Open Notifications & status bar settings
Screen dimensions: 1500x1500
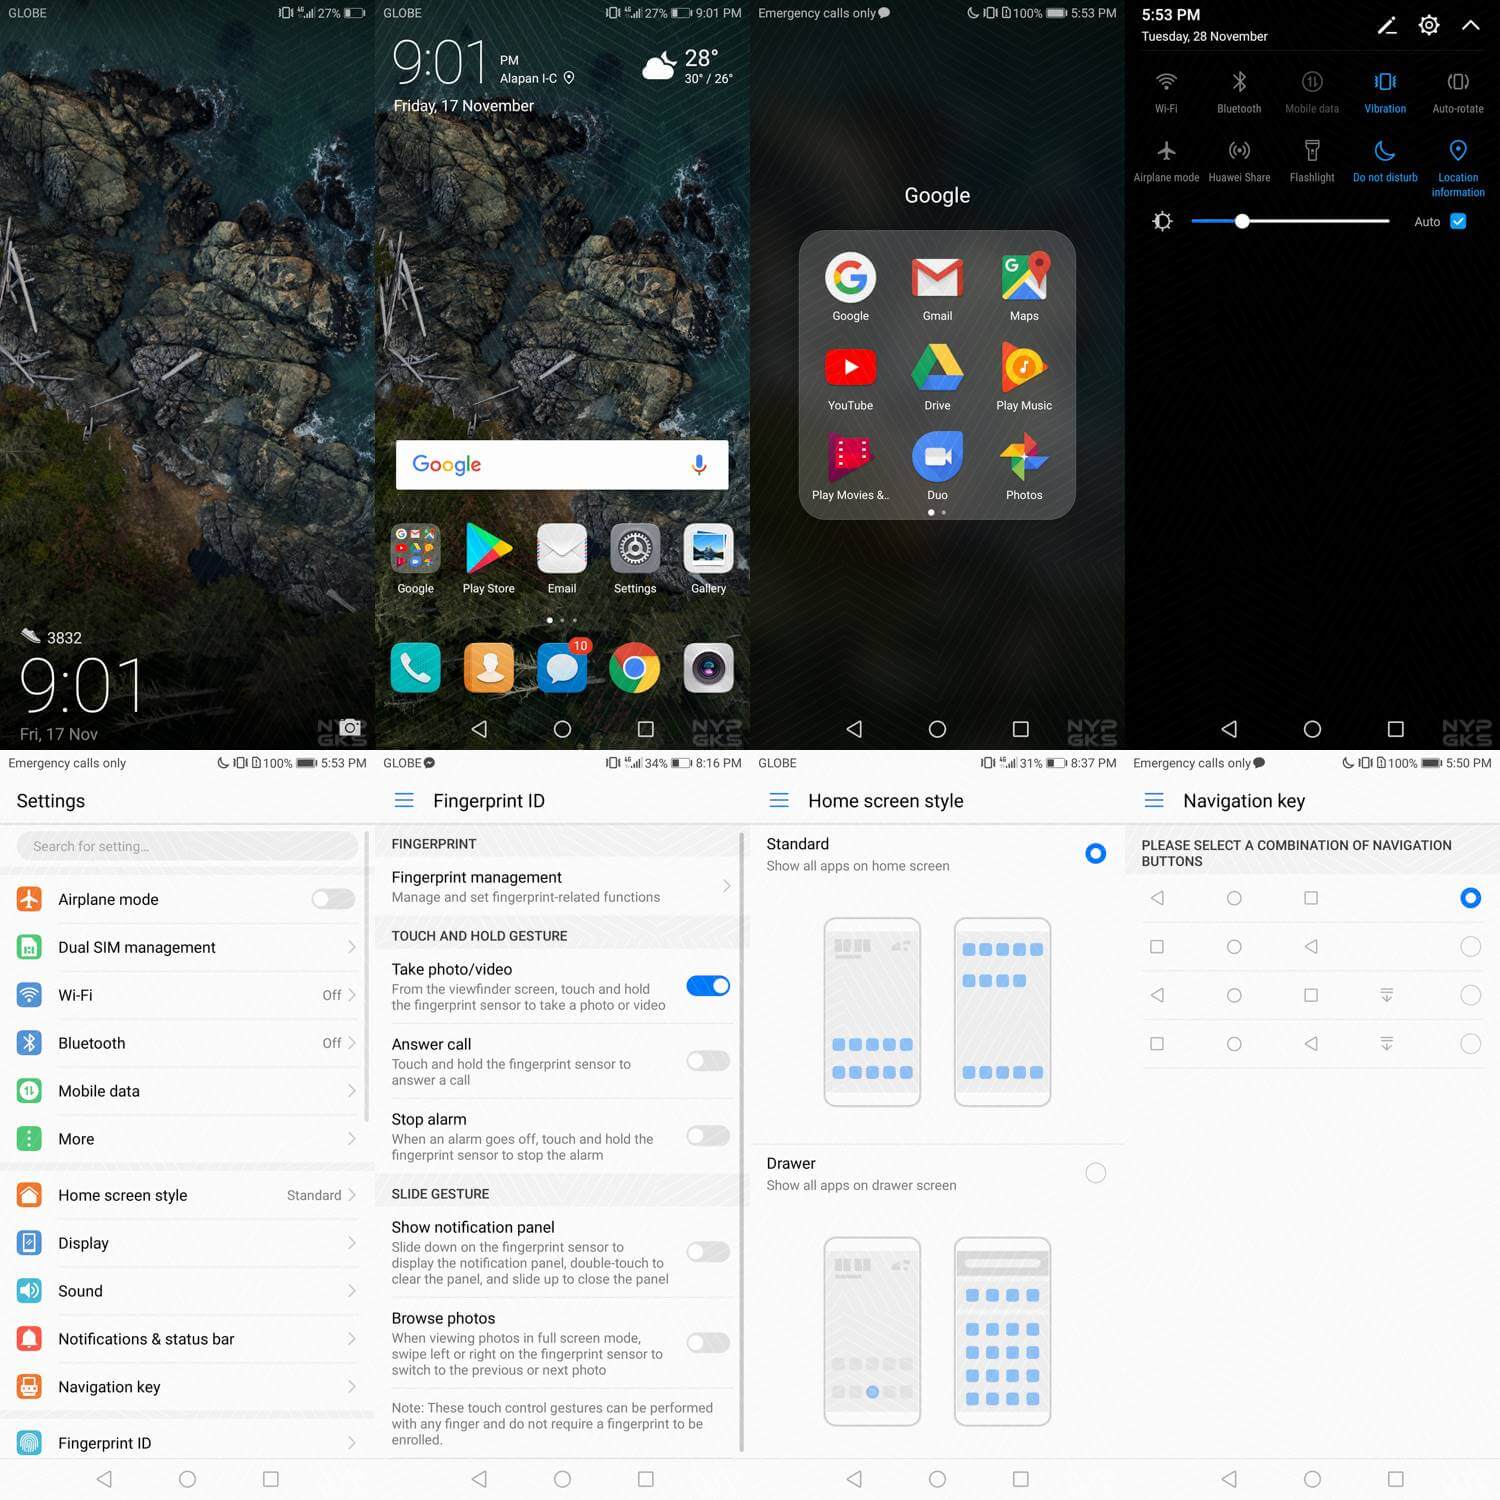click(x=187, y=1339)
